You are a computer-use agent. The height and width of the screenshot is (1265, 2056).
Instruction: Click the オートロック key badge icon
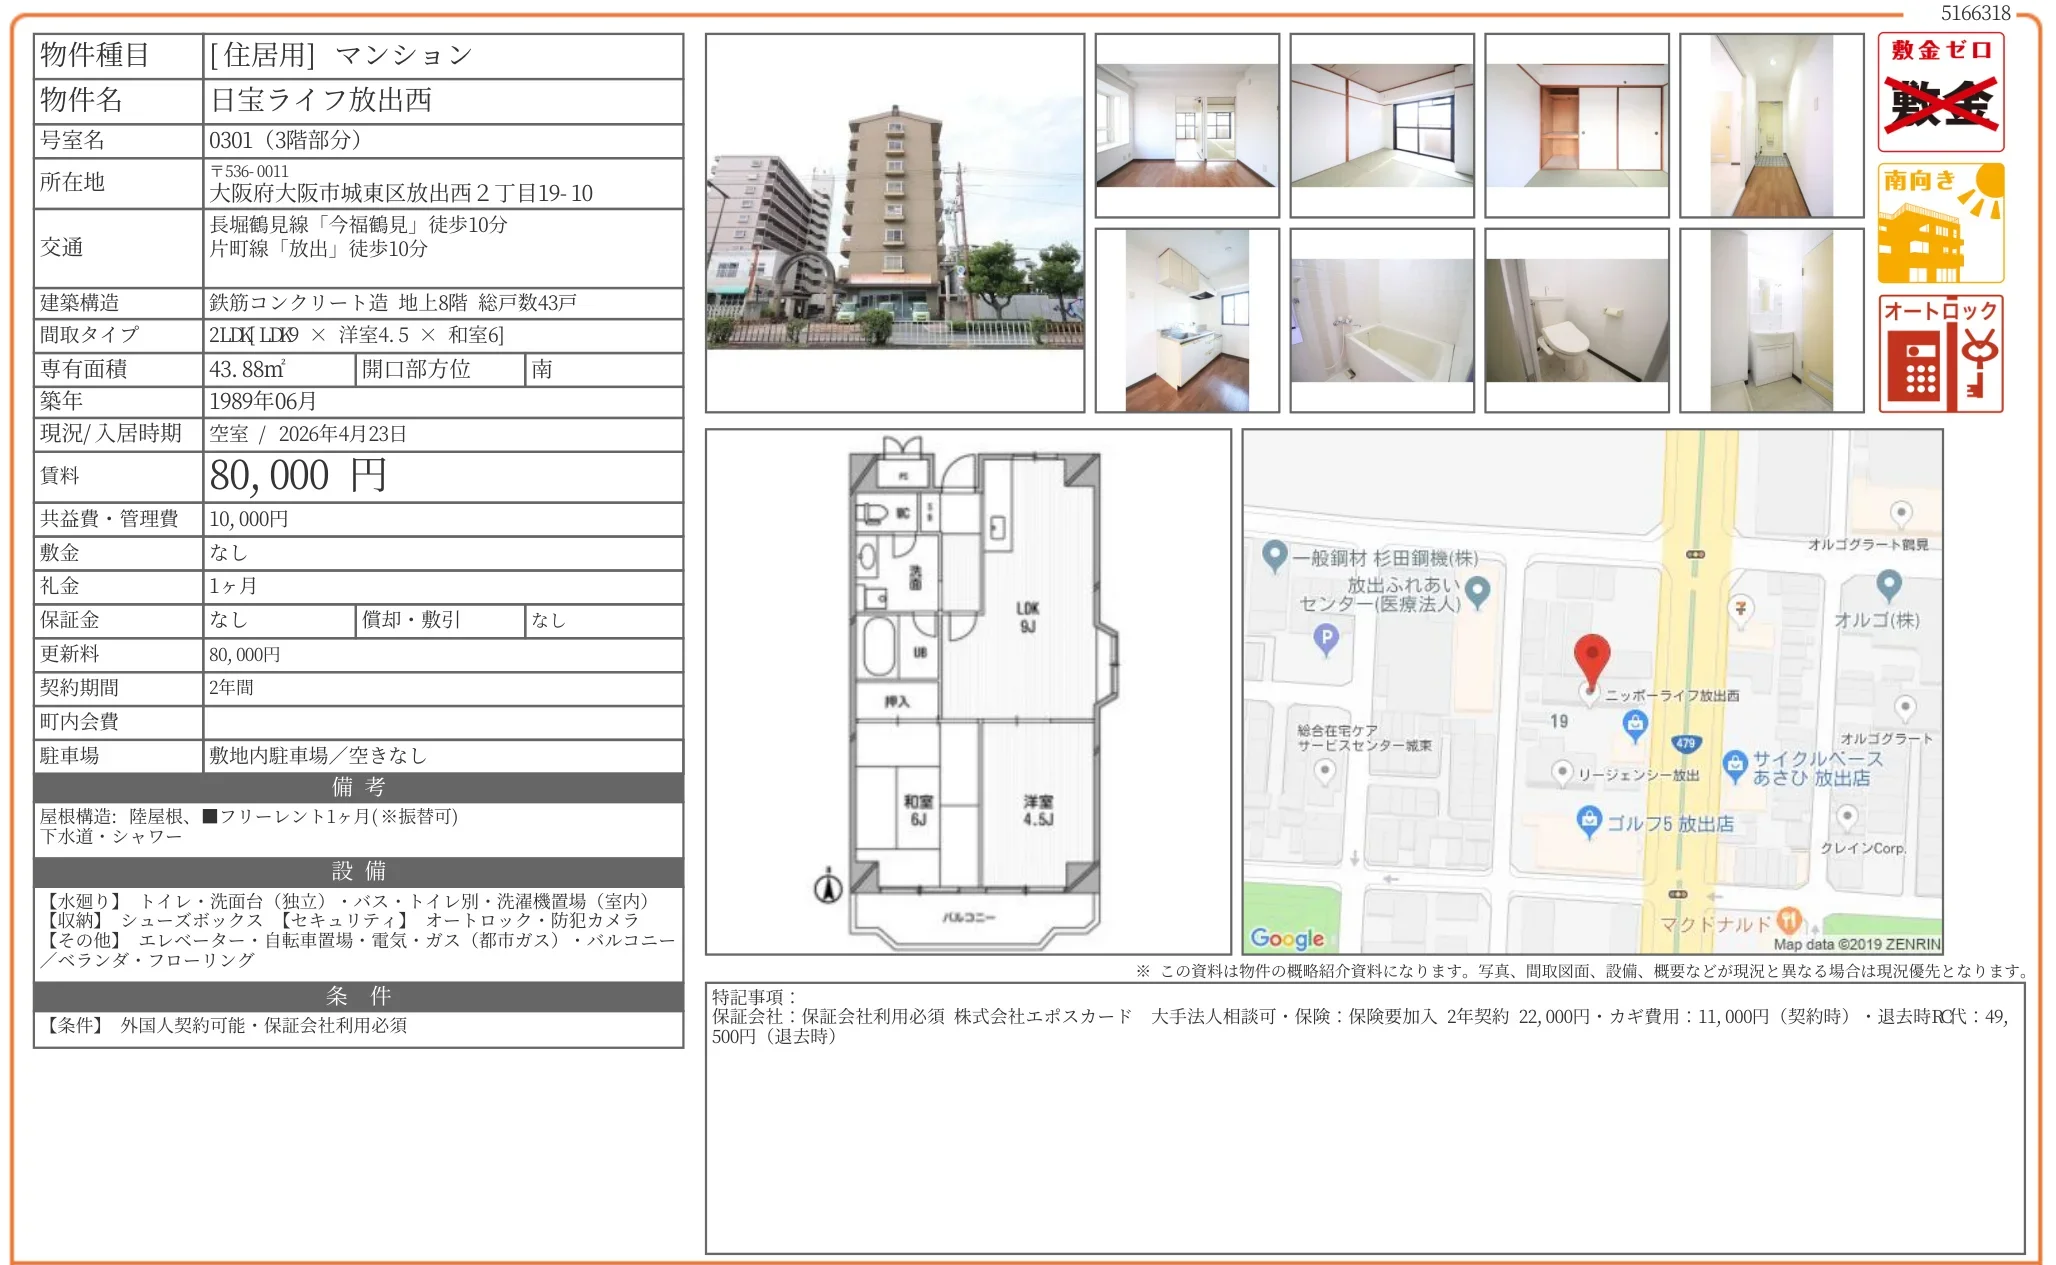[x=1939, y=354]
